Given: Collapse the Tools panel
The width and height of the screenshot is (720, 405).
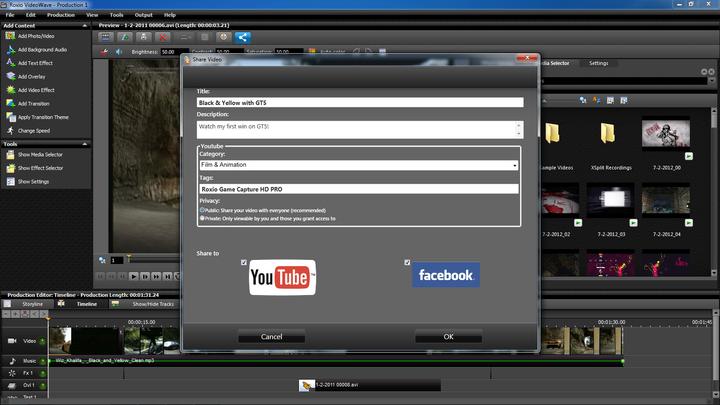Looking at the screenshot, I should (x=84, y=144).
